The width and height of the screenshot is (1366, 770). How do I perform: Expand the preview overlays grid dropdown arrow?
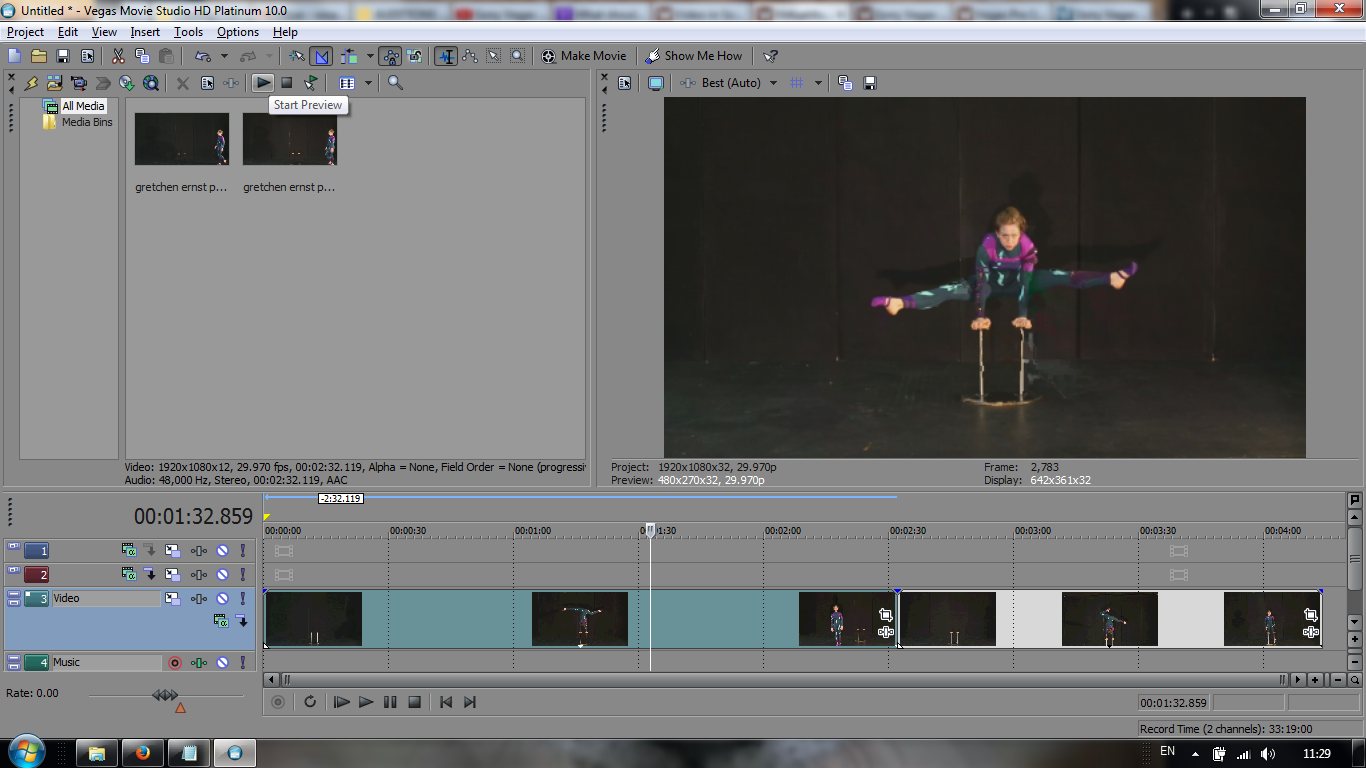(818, 83)
